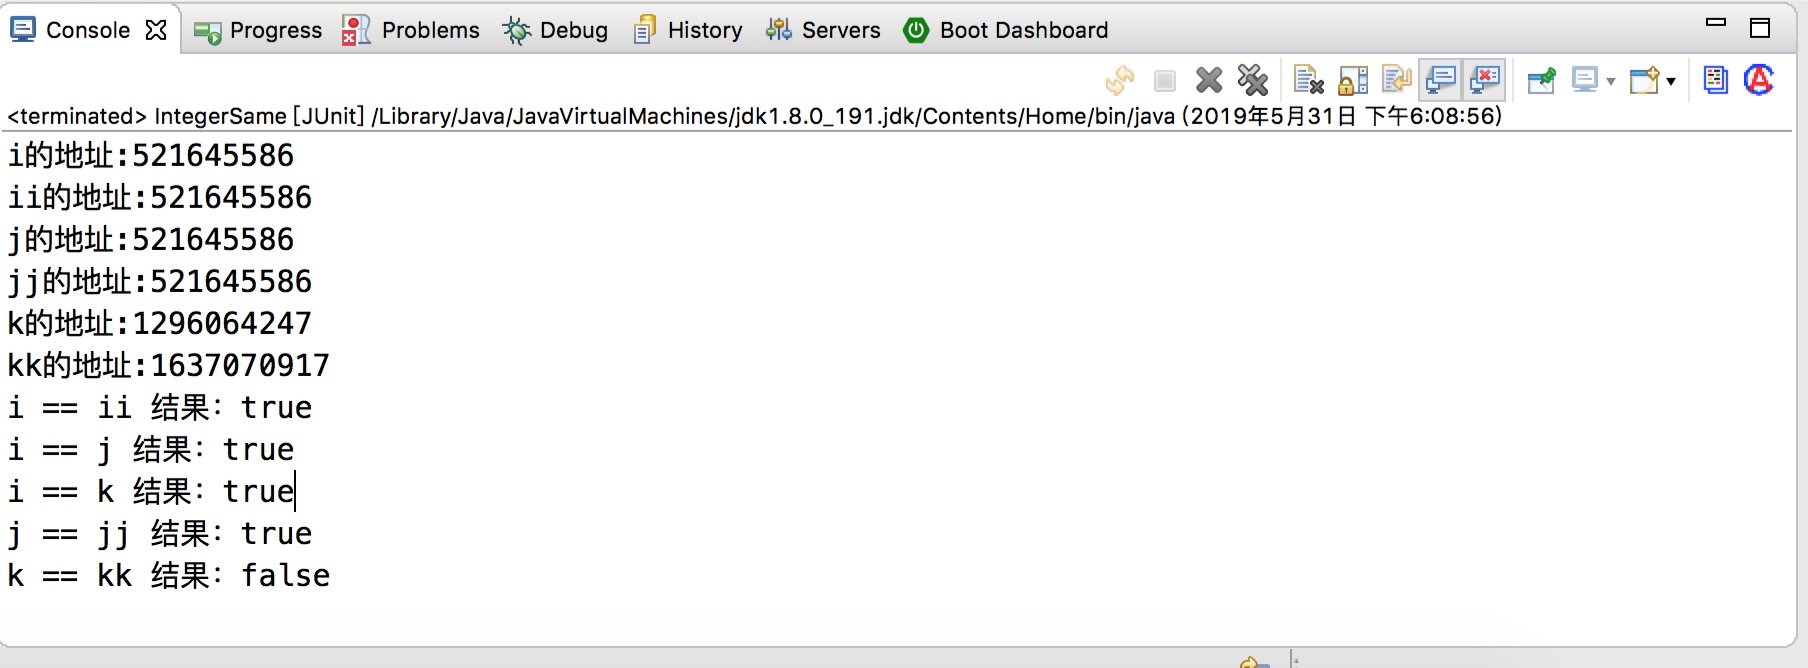Click Remove All Terminated Launches icon

[1252, 80]
